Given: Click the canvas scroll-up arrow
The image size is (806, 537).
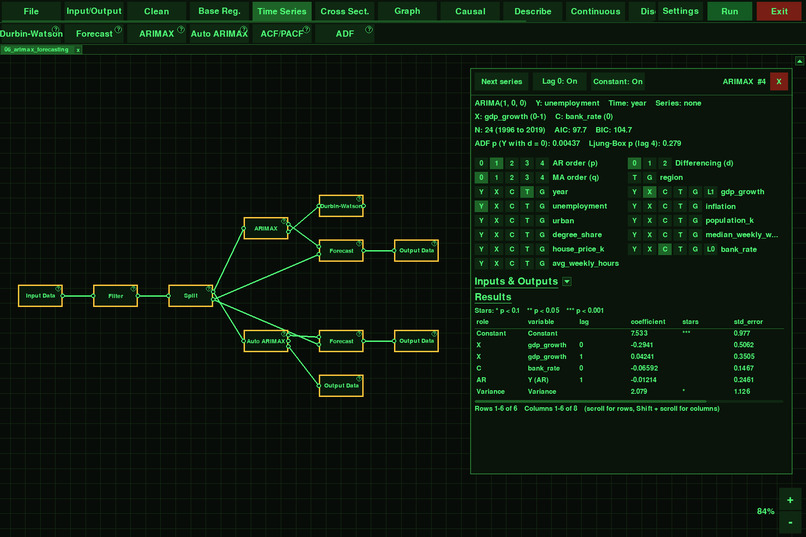Looking at the screenshot, I should pos(799,61).
